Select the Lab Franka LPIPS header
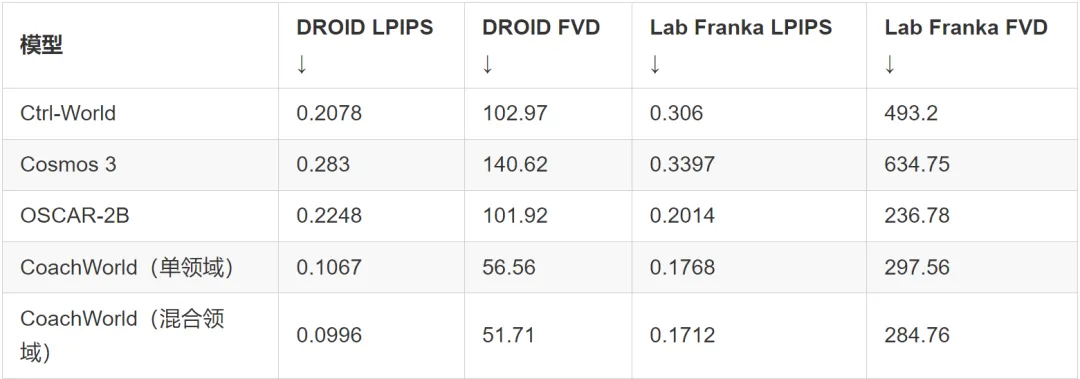1080x379 pixels. pyautogui.click(x=740, y=28)
